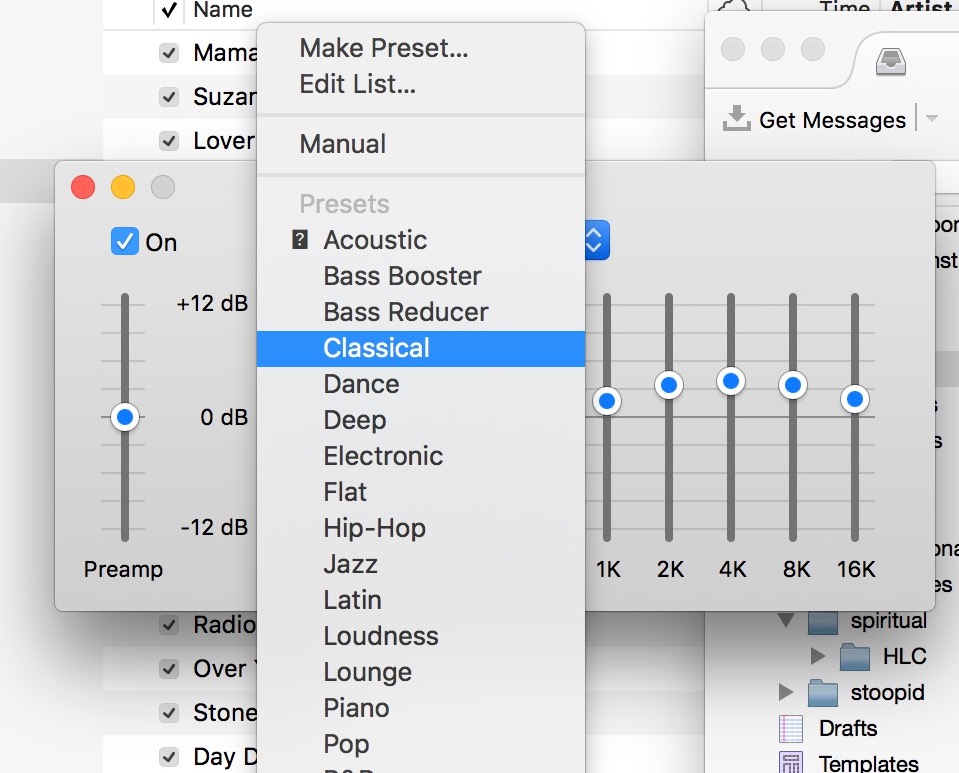This screenshot has width=959, height=773.
Task: Choose the highlighted Classical preset
Action: pyautogui.click(x=421, y=349)
